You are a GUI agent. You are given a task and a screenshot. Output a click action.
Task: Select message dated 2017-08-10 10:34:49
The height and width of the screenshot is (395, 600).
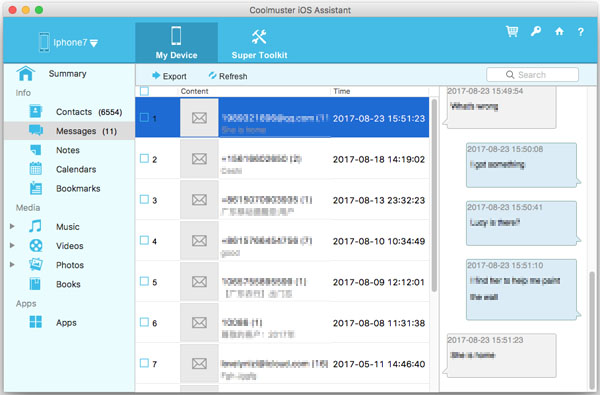(282, 241)
